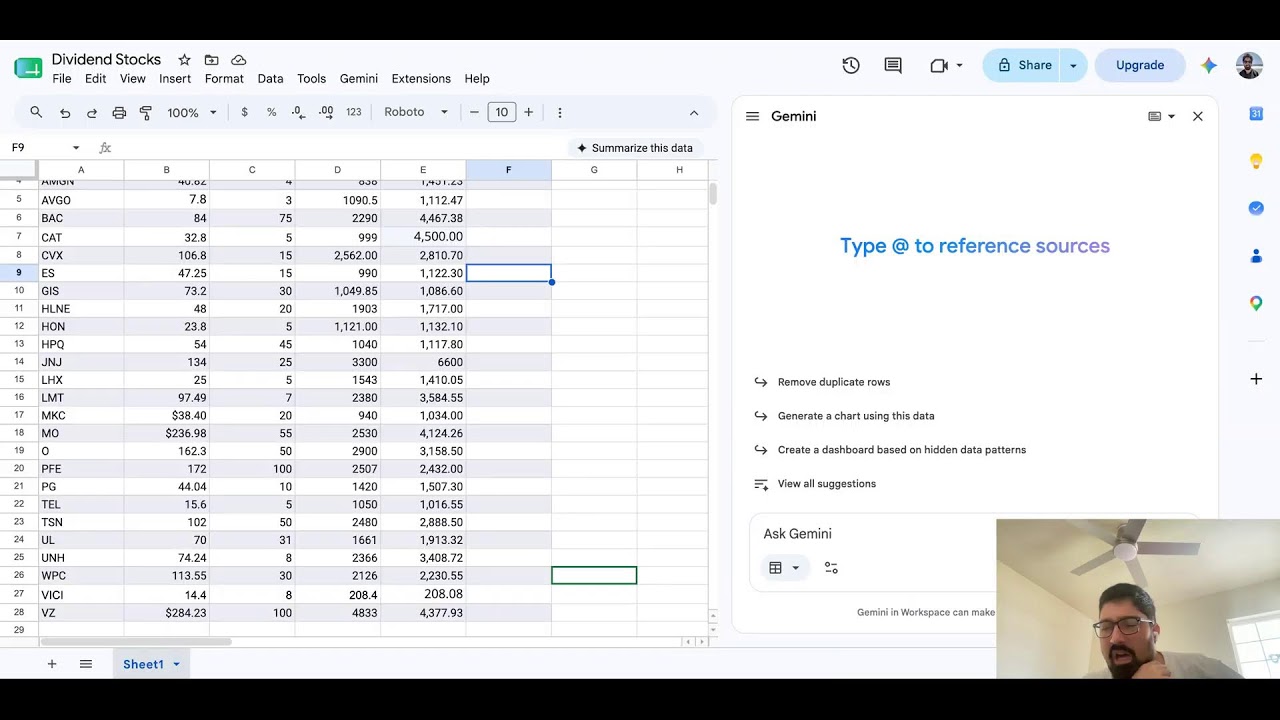Screen dimensions: 1280x720
Task: Select column F header
Action: (508, 170)
